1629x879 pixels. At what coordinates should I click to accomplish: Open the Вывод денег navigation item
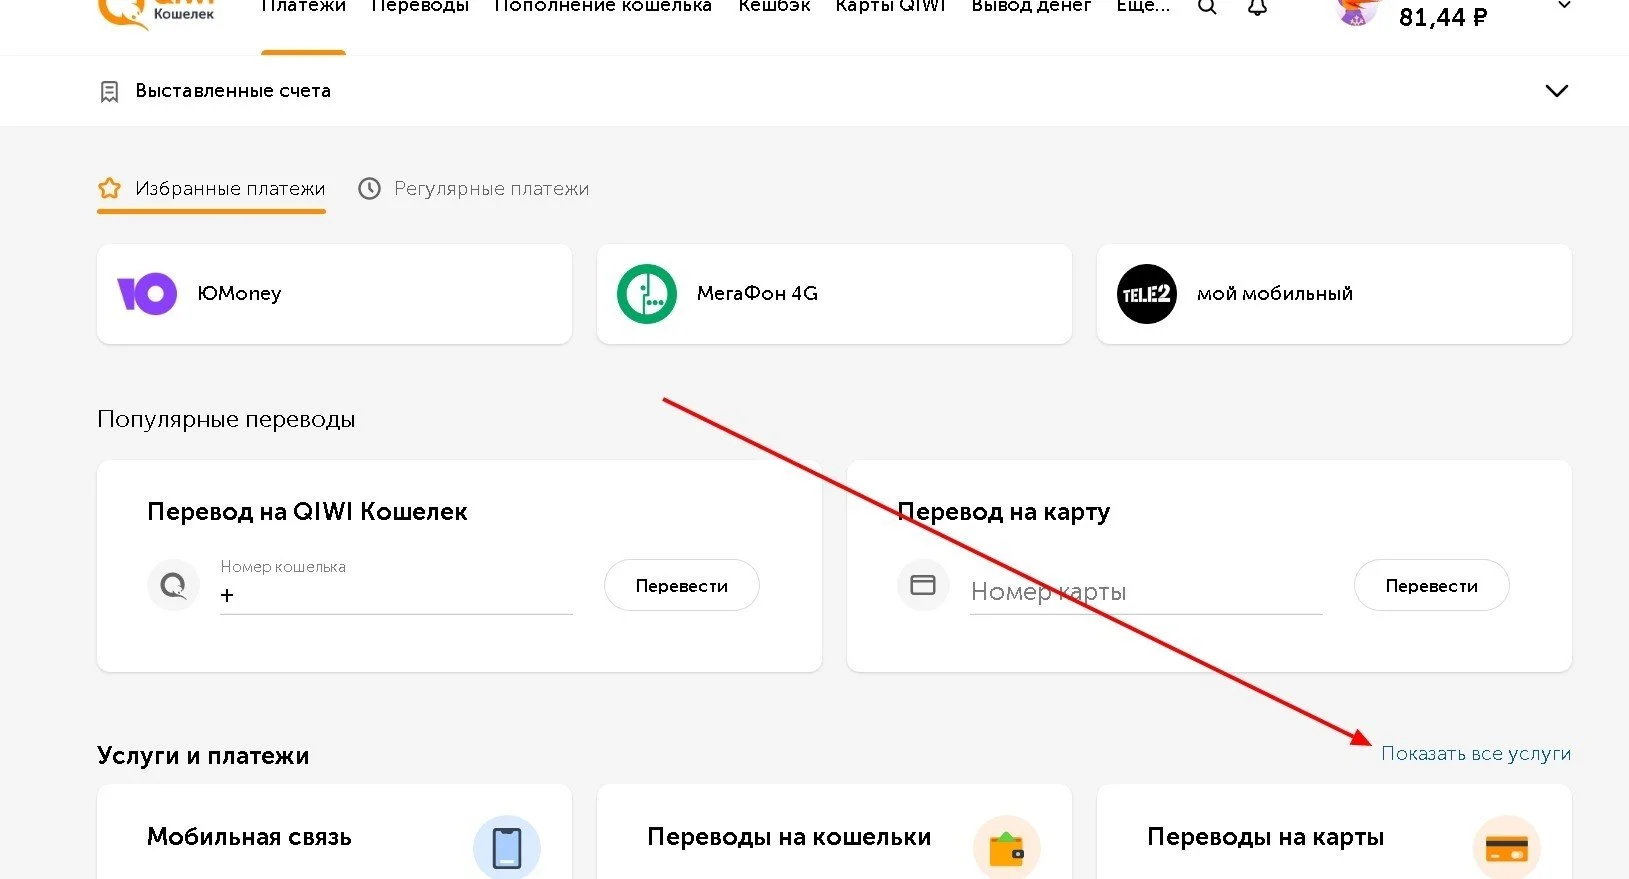(1031, 6)
